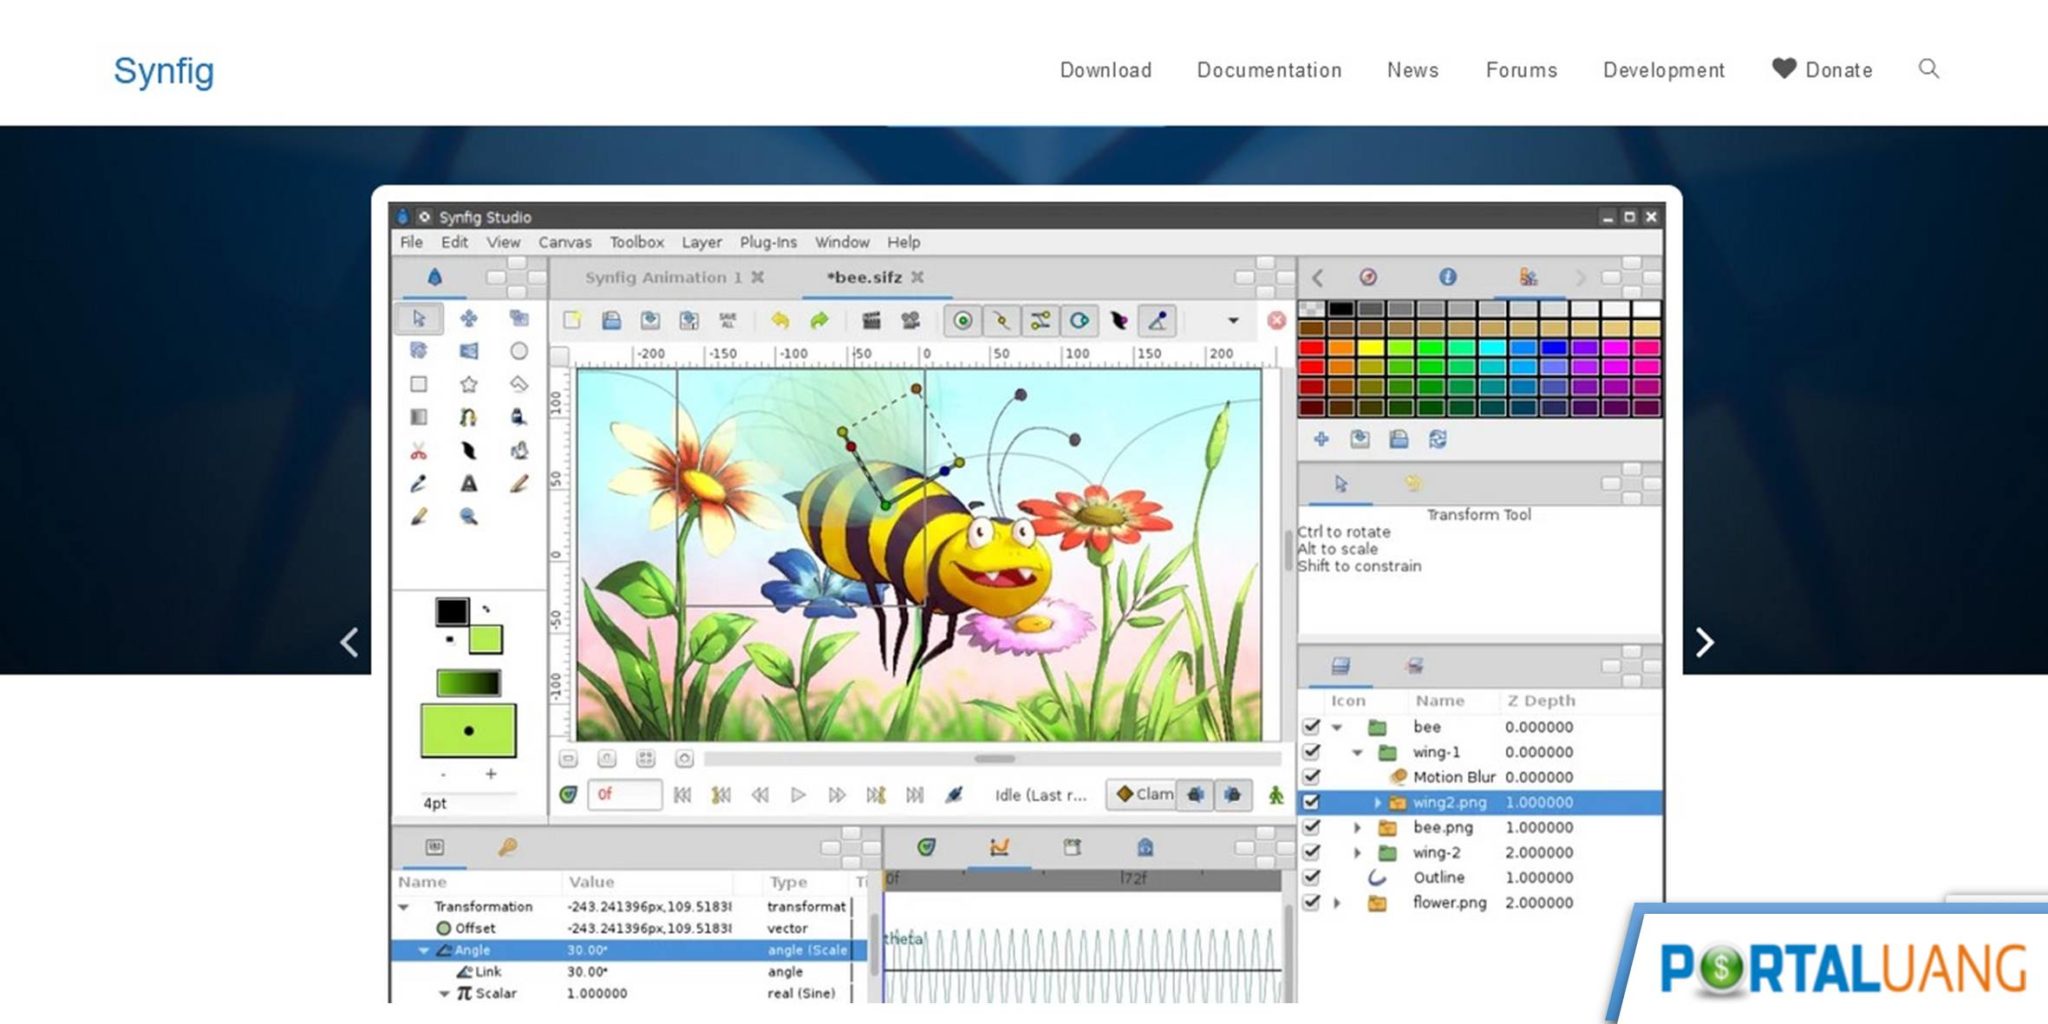Collapse the Angle parameter row
Viewport: 2048px width, 1024px height.
[424, 950]
